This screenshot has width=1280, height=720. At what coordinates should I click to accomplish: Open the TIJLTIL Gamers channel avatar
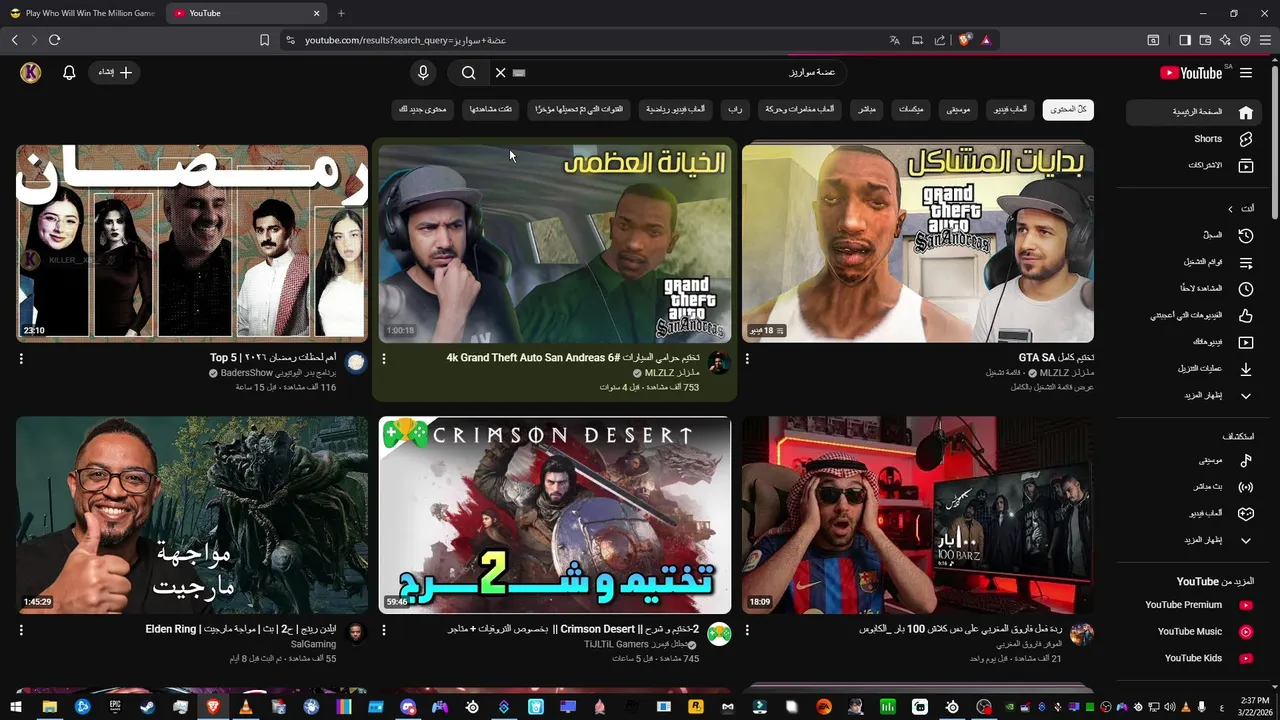tap(719, 634)
